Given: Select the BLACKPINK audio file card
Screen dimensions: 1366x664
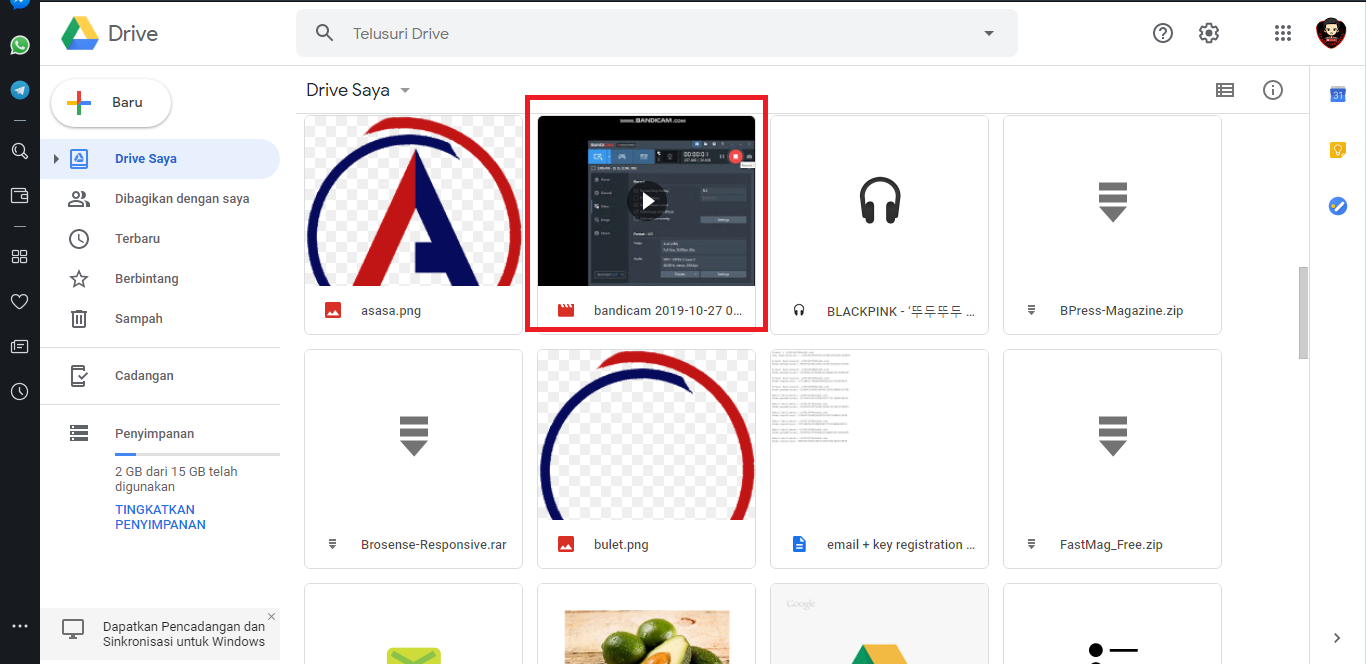Looking at the screenshot, I should tap(880, 225).
